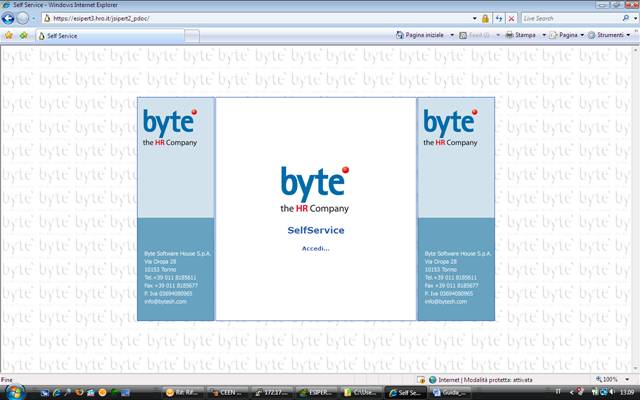Click info@bytesh.com in left panel
The image size is (640, 400).
click(x=165, y=301)
